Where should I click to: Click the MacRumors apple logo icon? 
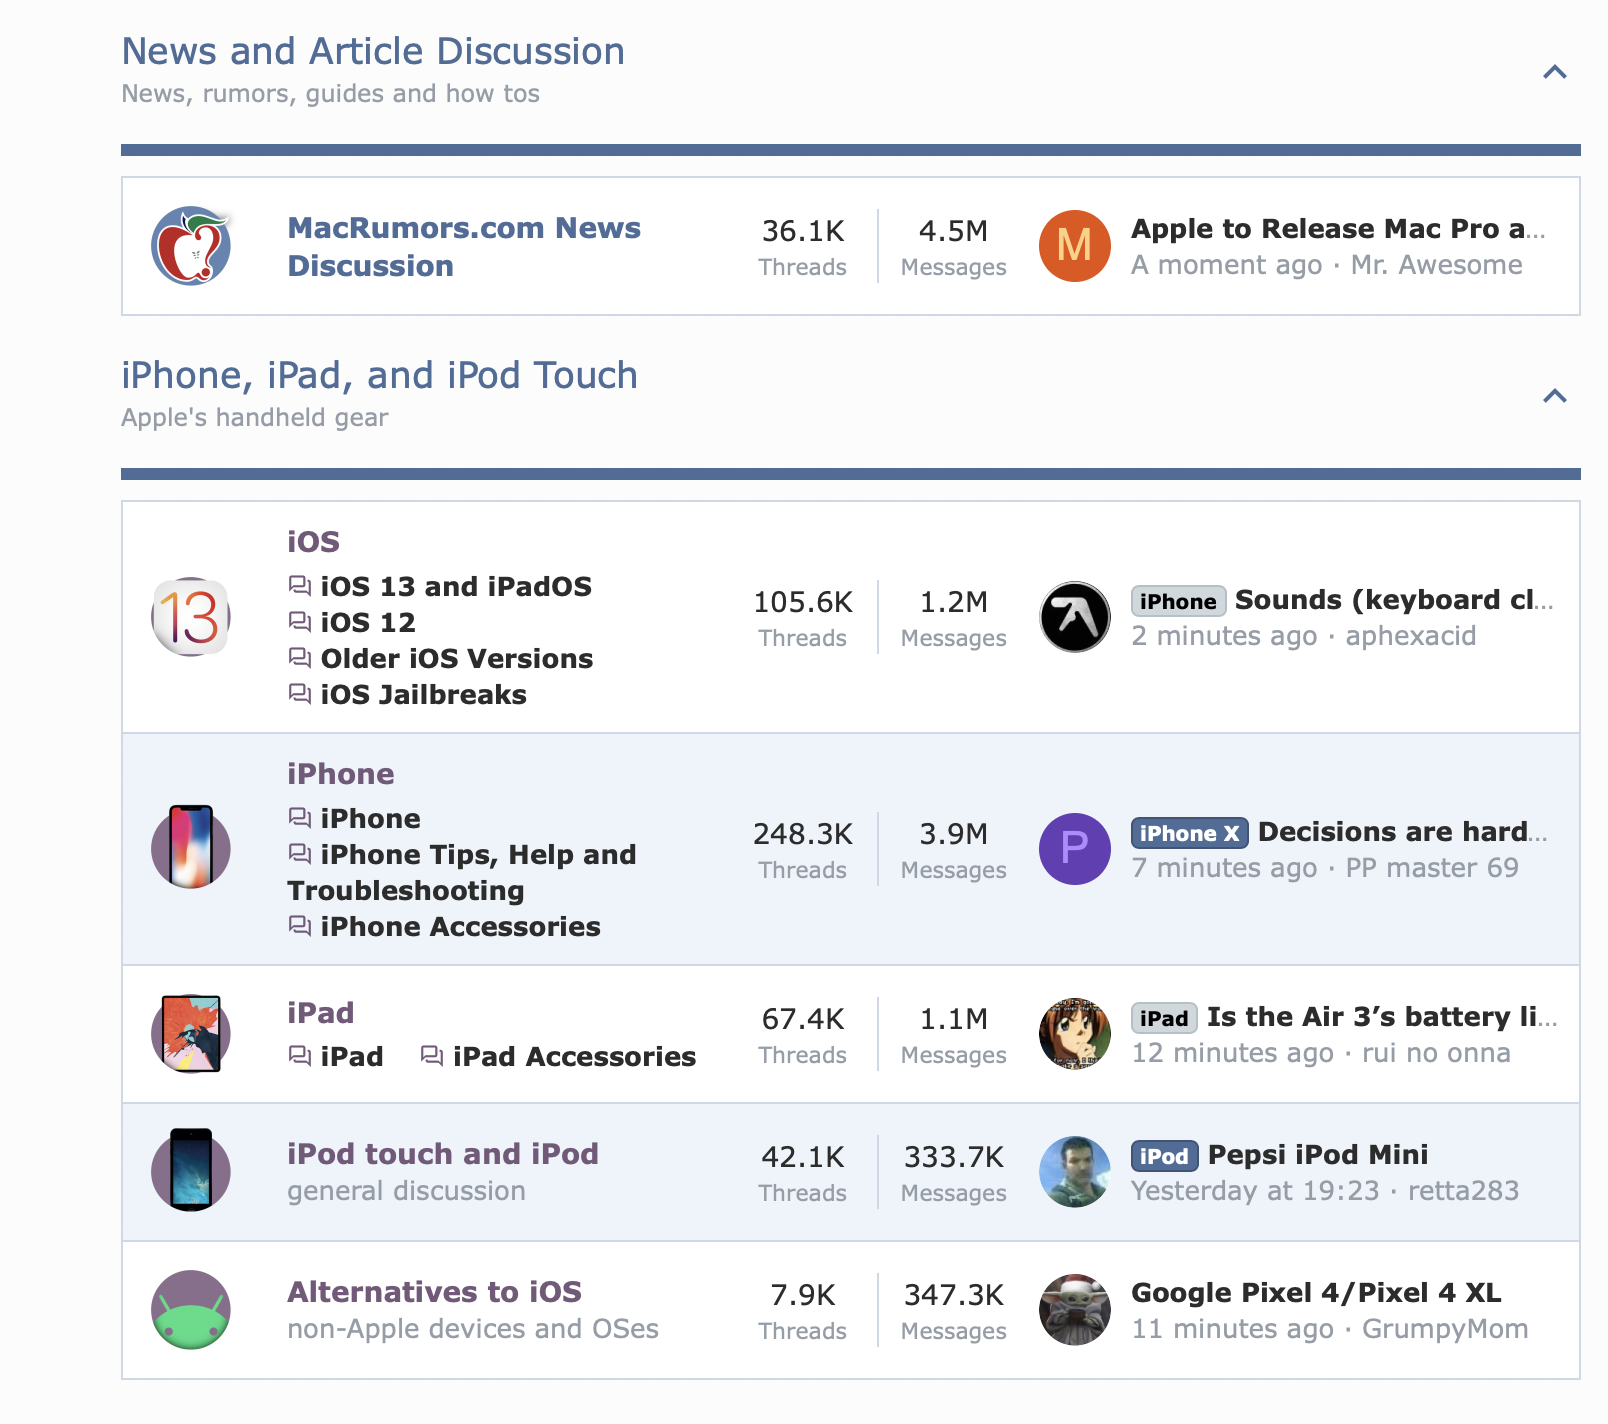(191, 246)
